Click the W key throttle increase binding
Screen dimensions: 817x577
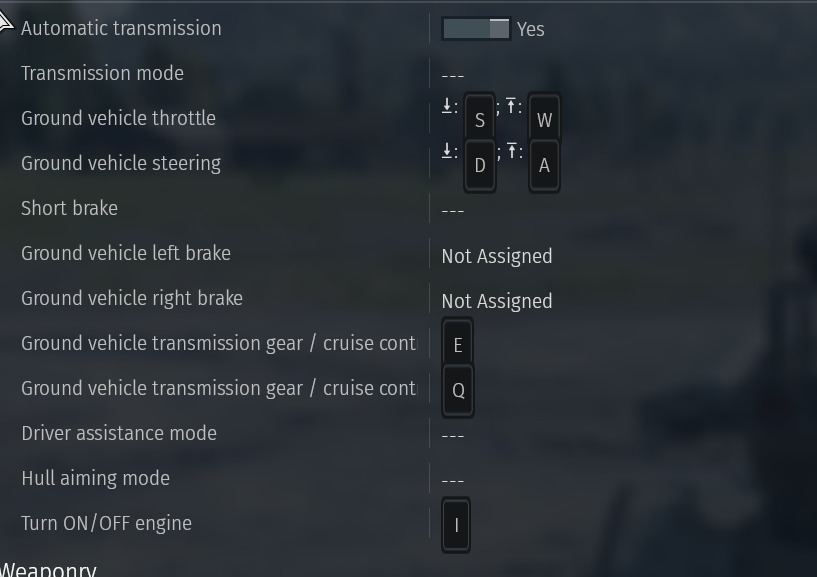tap(544, 120)
